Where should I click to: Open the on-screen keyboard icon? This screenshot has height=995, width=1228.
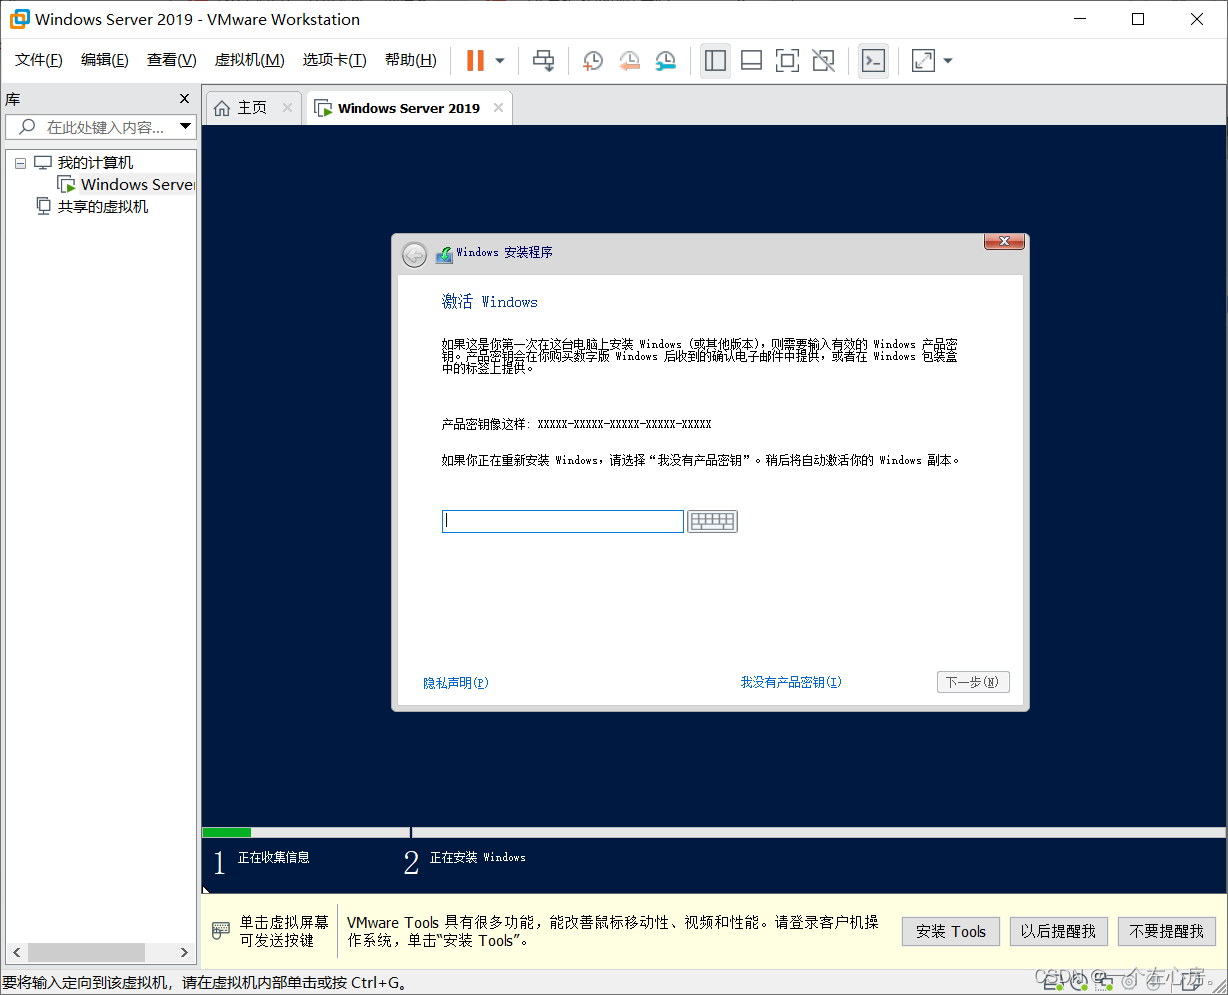pyautogui.click(x=712, y=521)
